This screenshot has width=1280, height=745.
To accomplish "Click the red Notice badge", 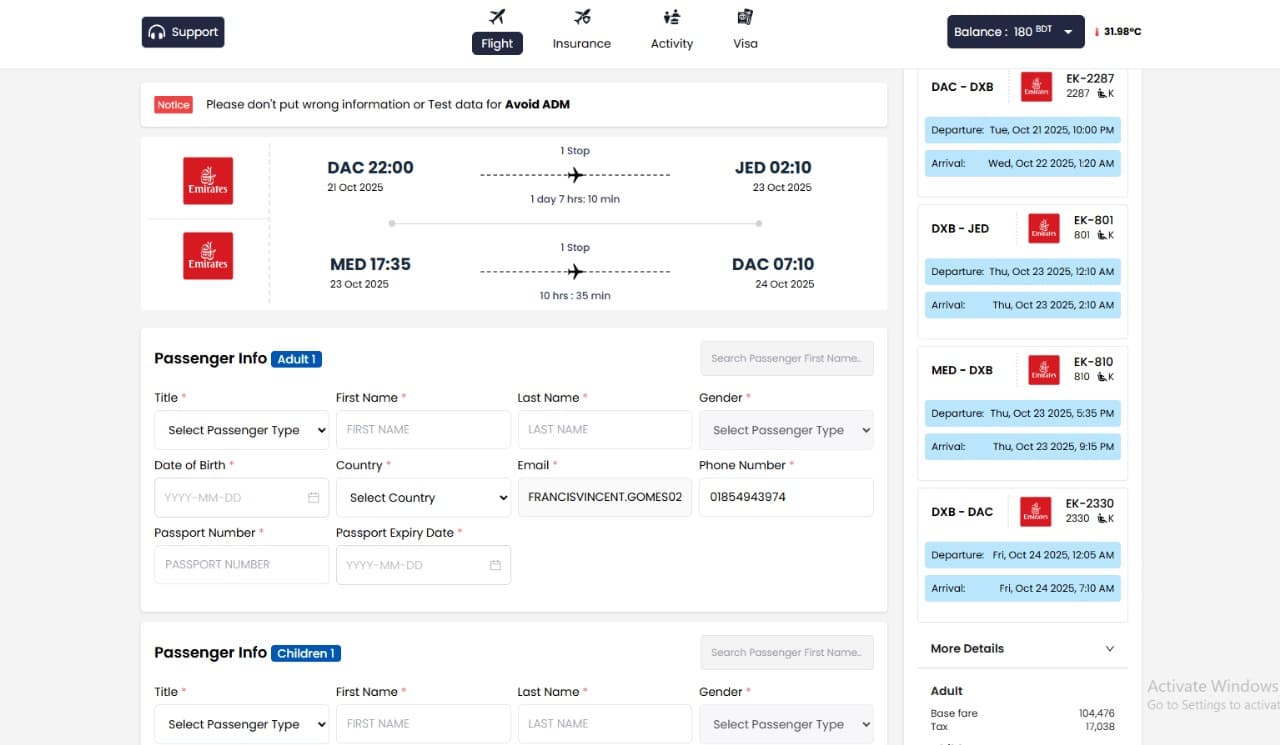I will tap(173, 104).
